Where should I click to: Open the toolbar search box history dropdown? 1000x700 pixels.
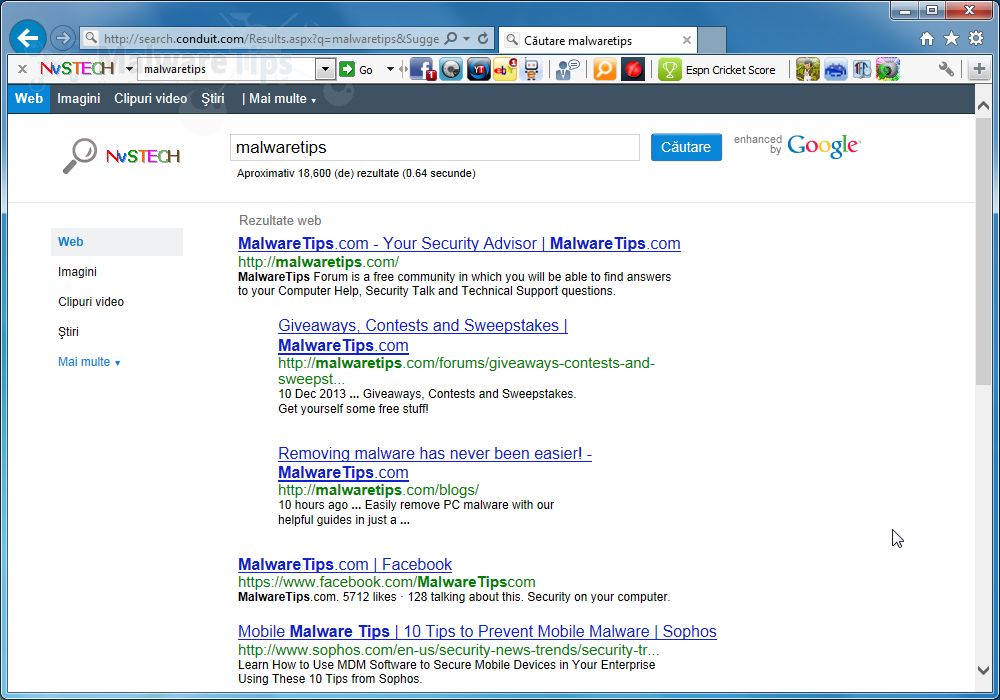(x=325, y=69)
